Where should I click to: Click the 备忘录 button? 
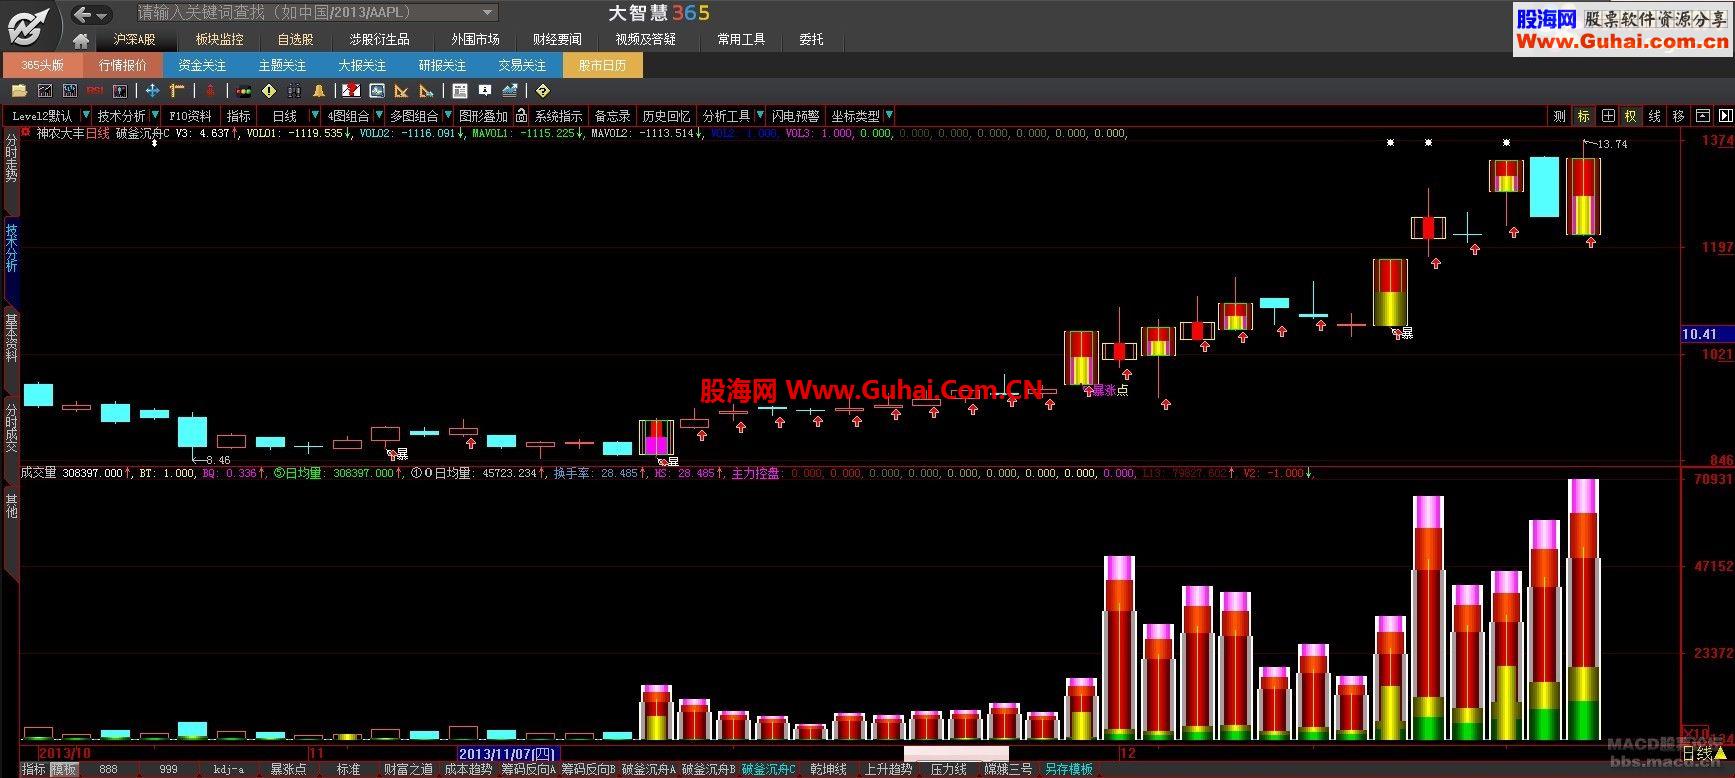613,116
